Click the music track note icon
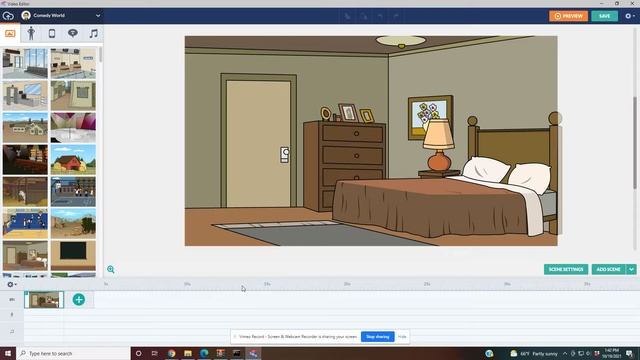The width and height of the screenshot is (640, 360). pos(12,331)
